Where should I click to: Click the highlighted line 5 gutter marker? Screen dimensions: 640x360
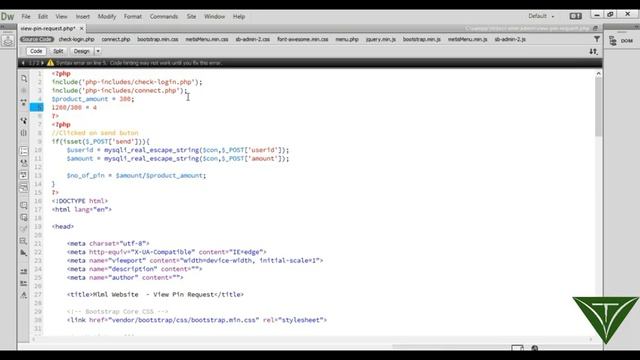(x=37, y=107)
